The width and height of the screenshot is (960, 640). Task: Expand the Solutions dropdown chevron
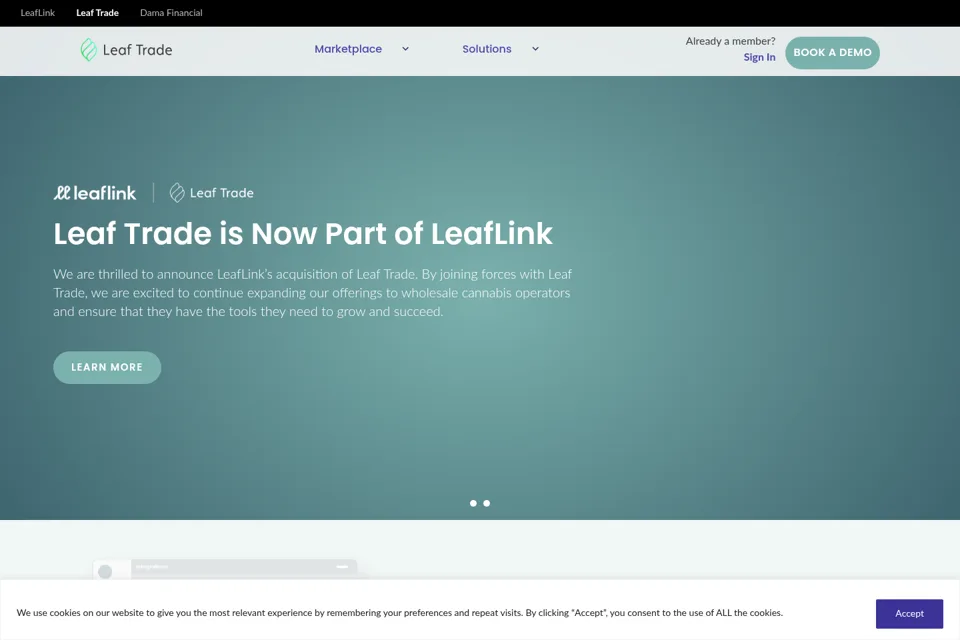click(x=535, y=49)
